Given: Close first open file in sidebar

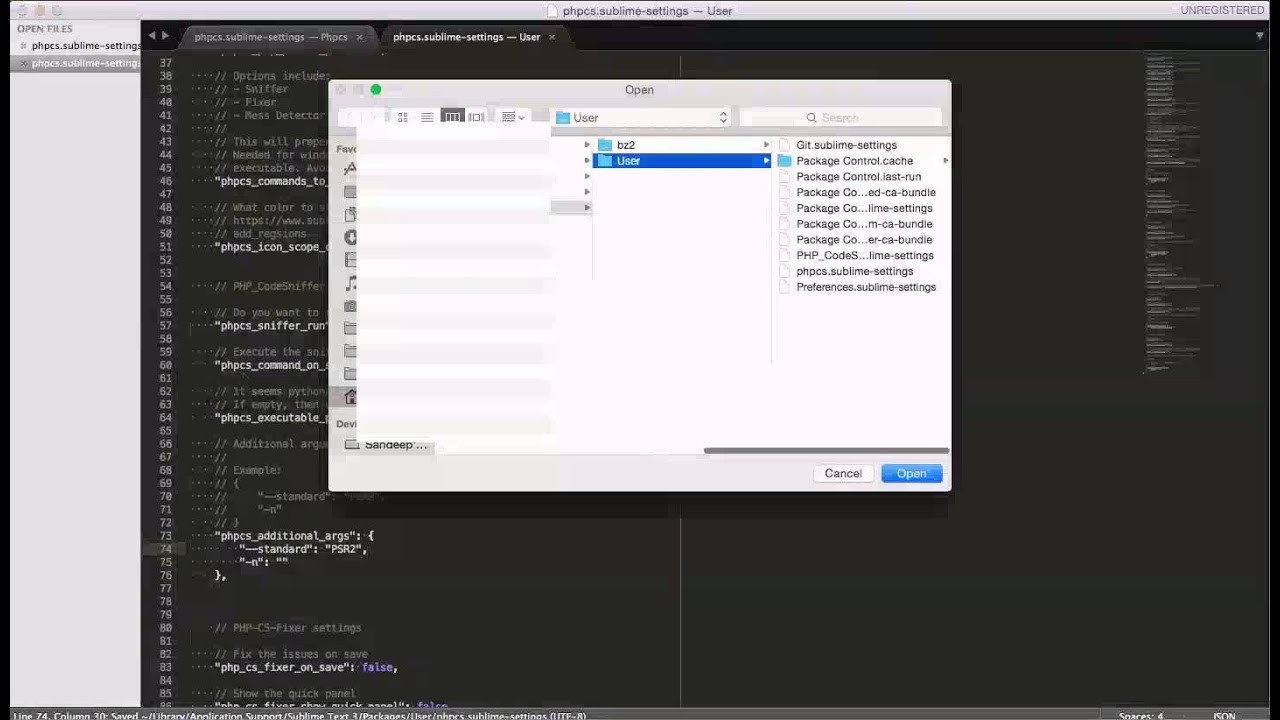Looking at the screenshot, I should pos(23,46).
